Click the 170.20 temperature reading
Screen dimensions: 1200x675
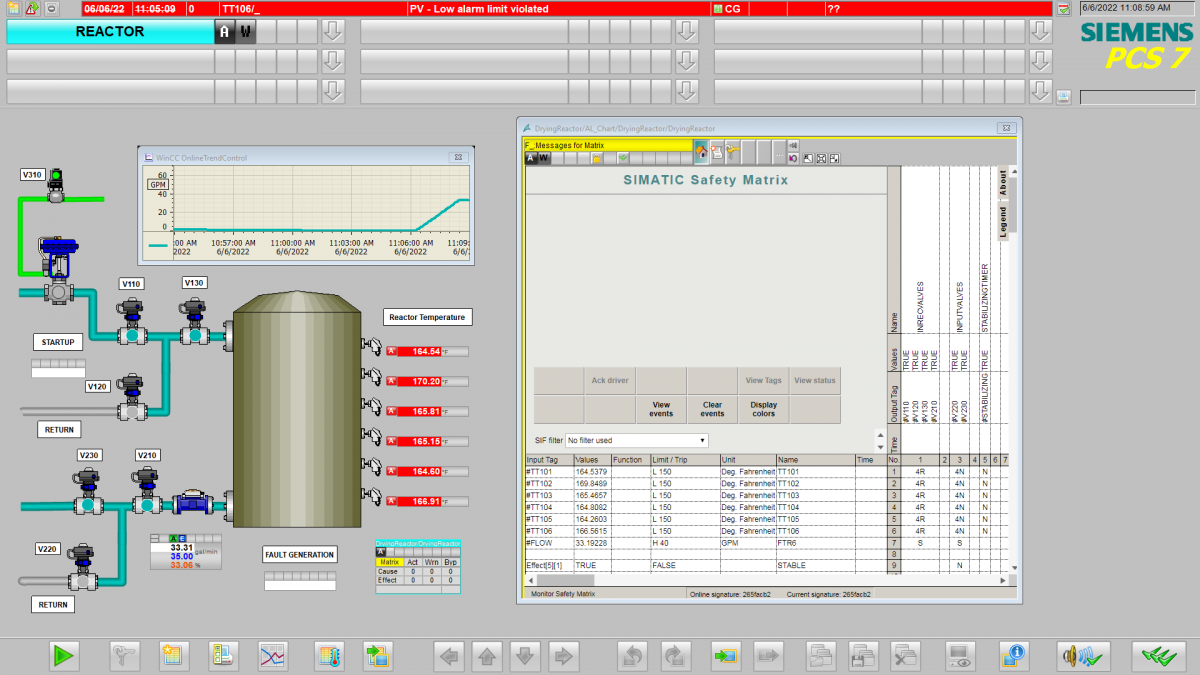[x=420, y=381]
